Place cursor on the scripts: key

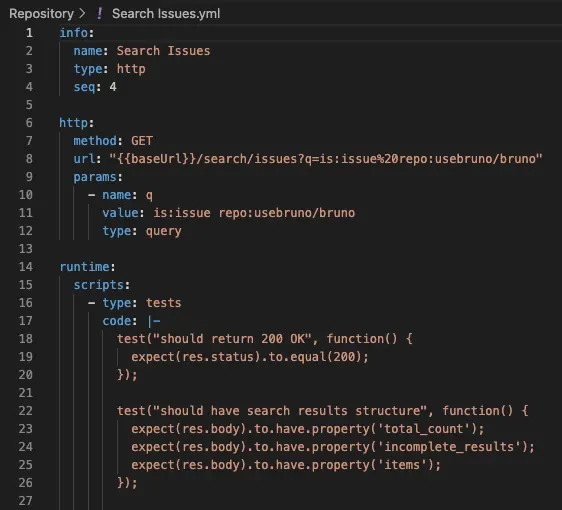101,285
